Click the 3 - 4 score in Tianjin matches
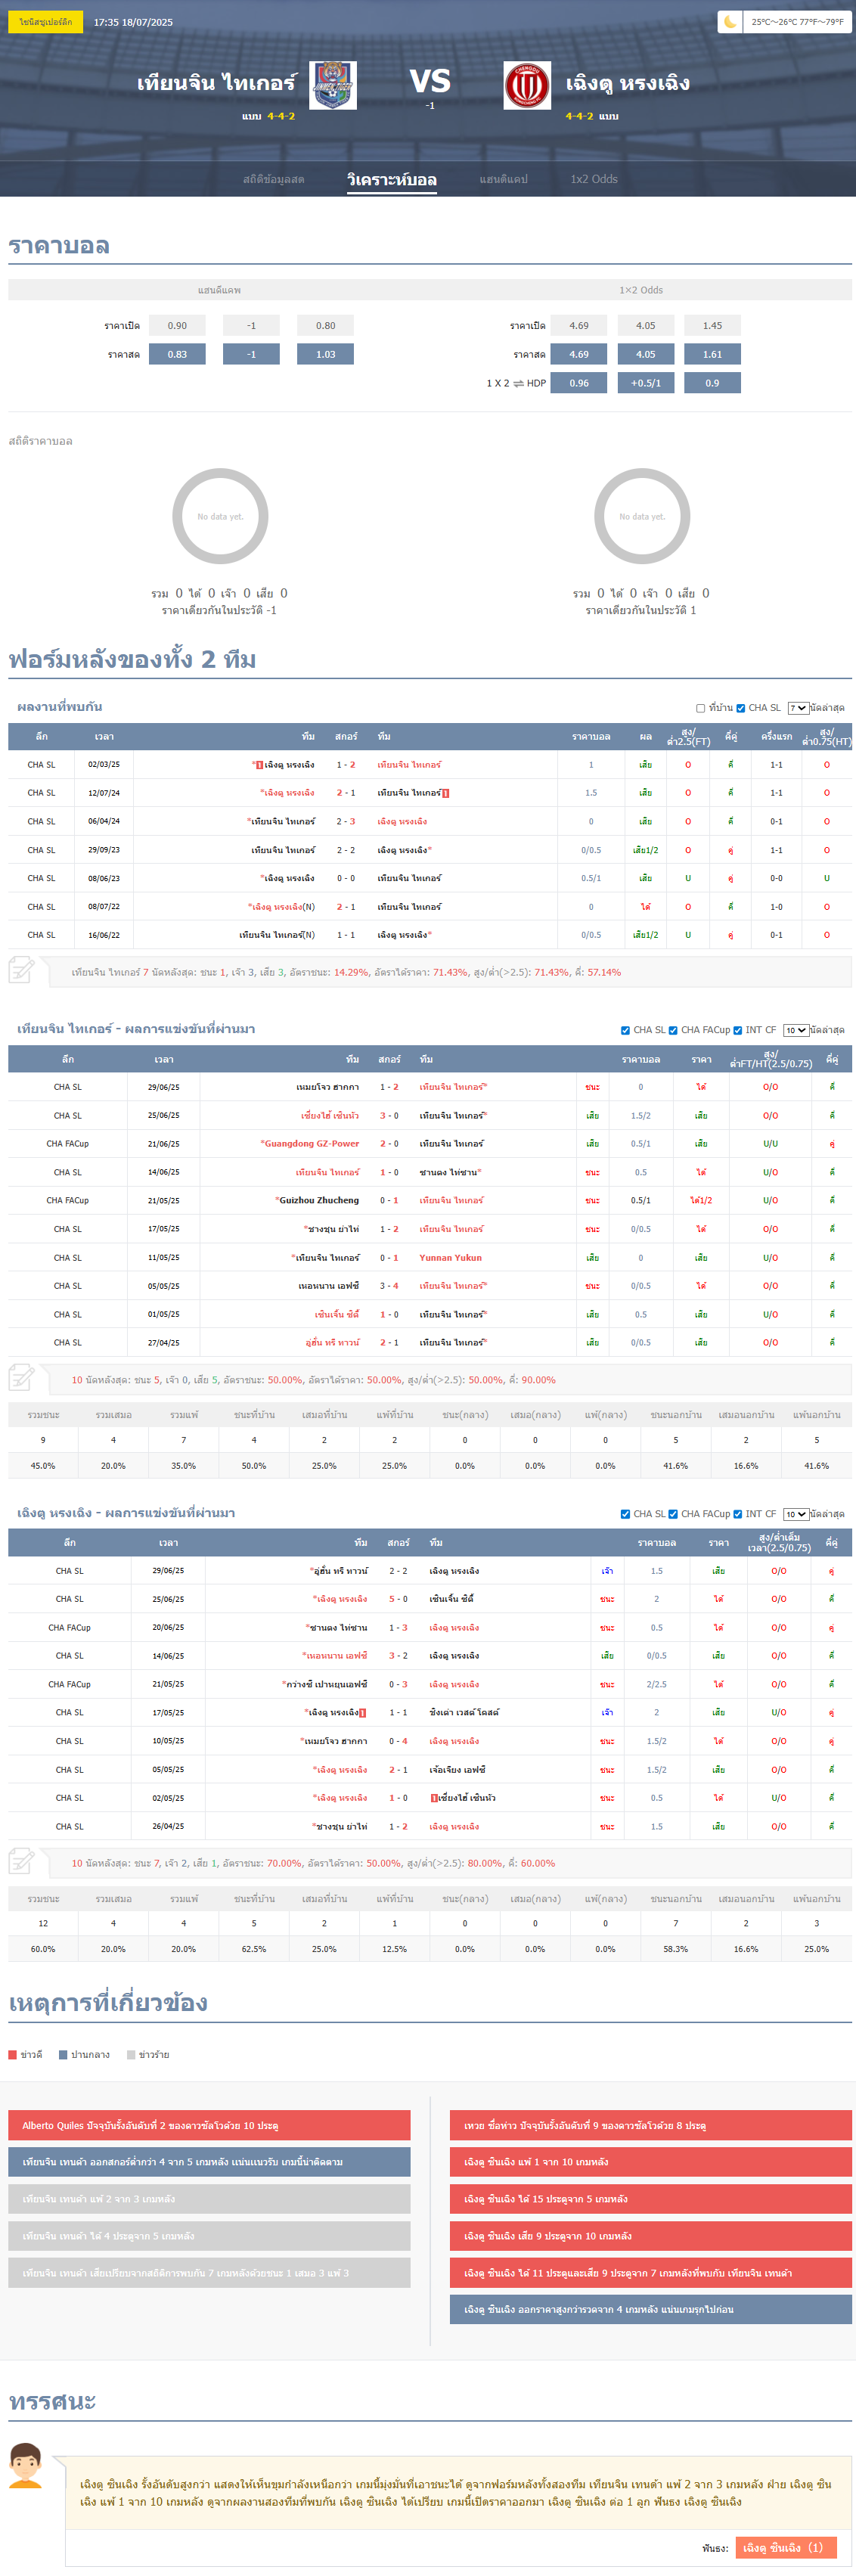 point(389,1286)
